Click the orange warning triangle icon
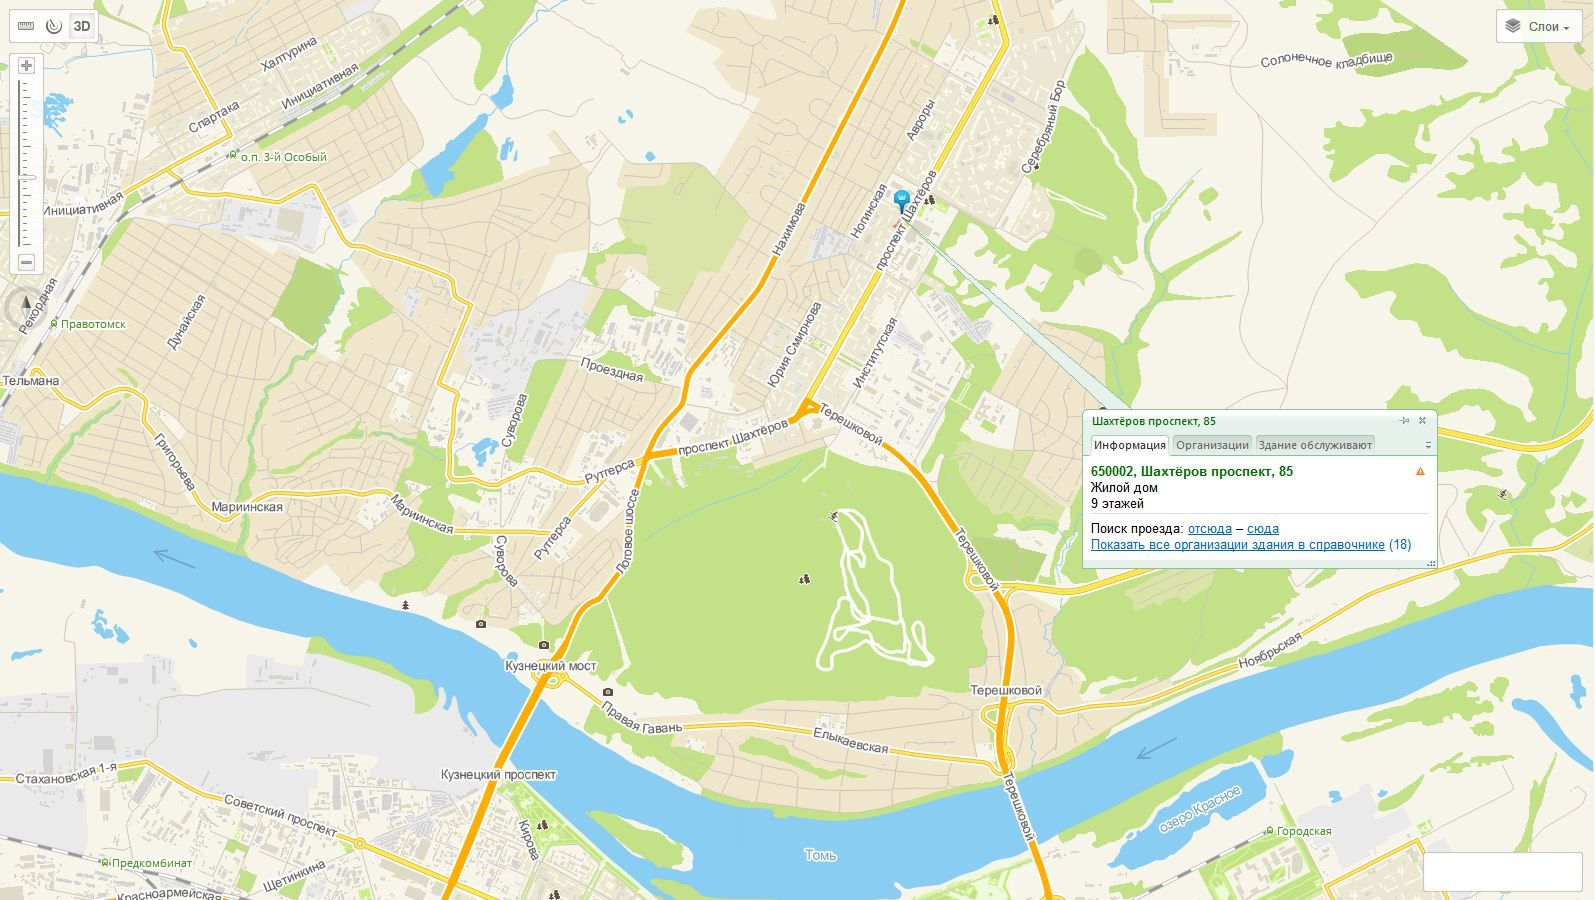Image resolution: width=1595 pixels, height=900 pixels. point(1420,471)
